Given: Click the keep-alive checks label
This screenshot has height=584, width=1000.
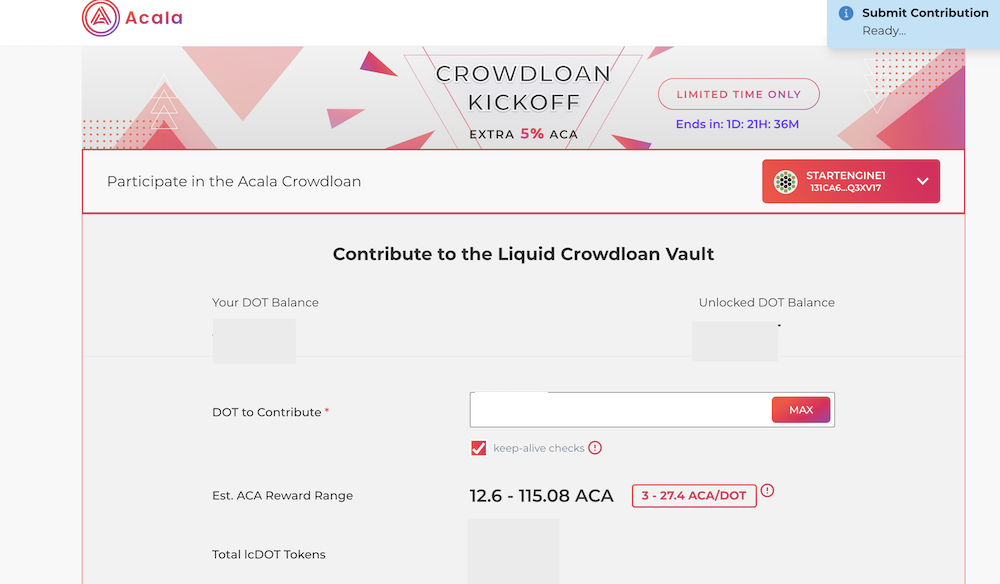Looking at the screenshot, I should pos(538,448).
